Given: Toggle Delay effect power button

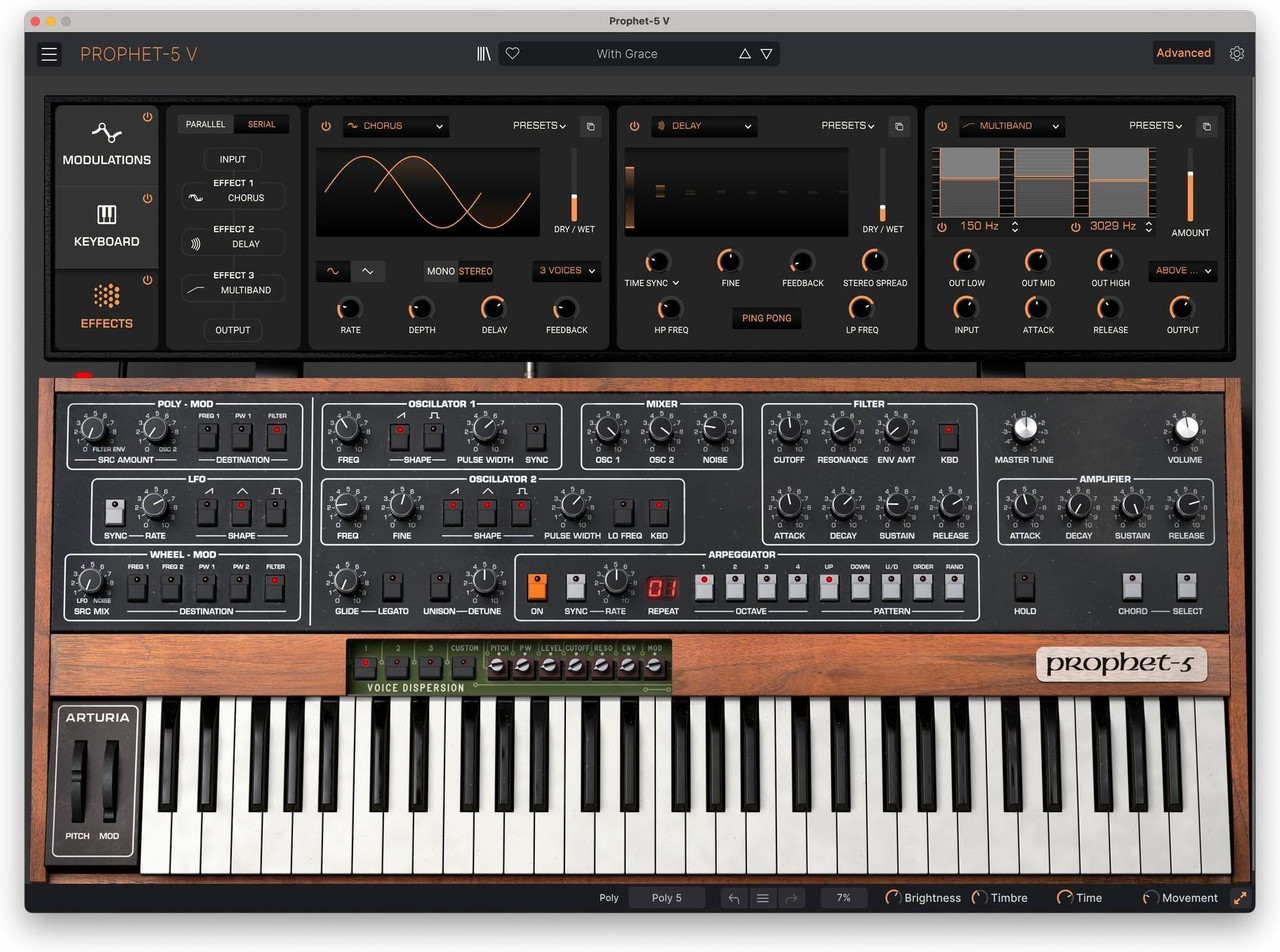Looking at the screenshot, I should pyautogui.click(x=634, y=126).
